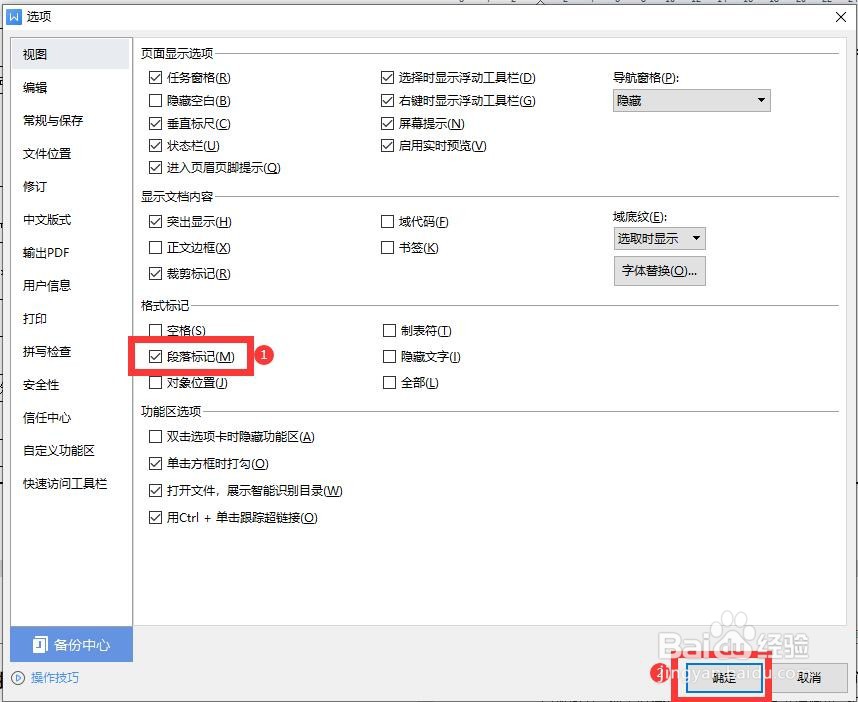Screen dimensions: 858x702
Task: Confirm settings with the 确定 button
Action: 724,678
